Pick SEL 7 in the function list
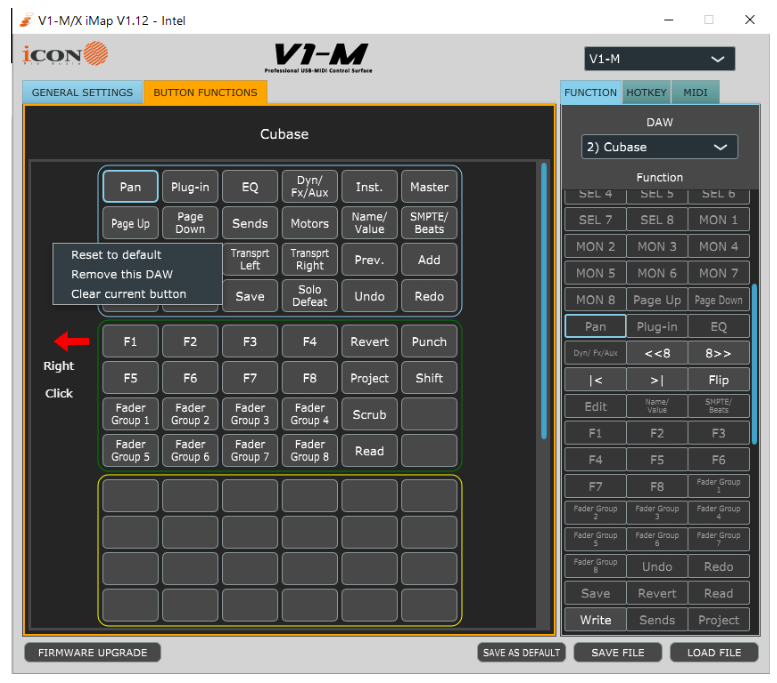Screen dimensions: 777x683 click(595, 220)
